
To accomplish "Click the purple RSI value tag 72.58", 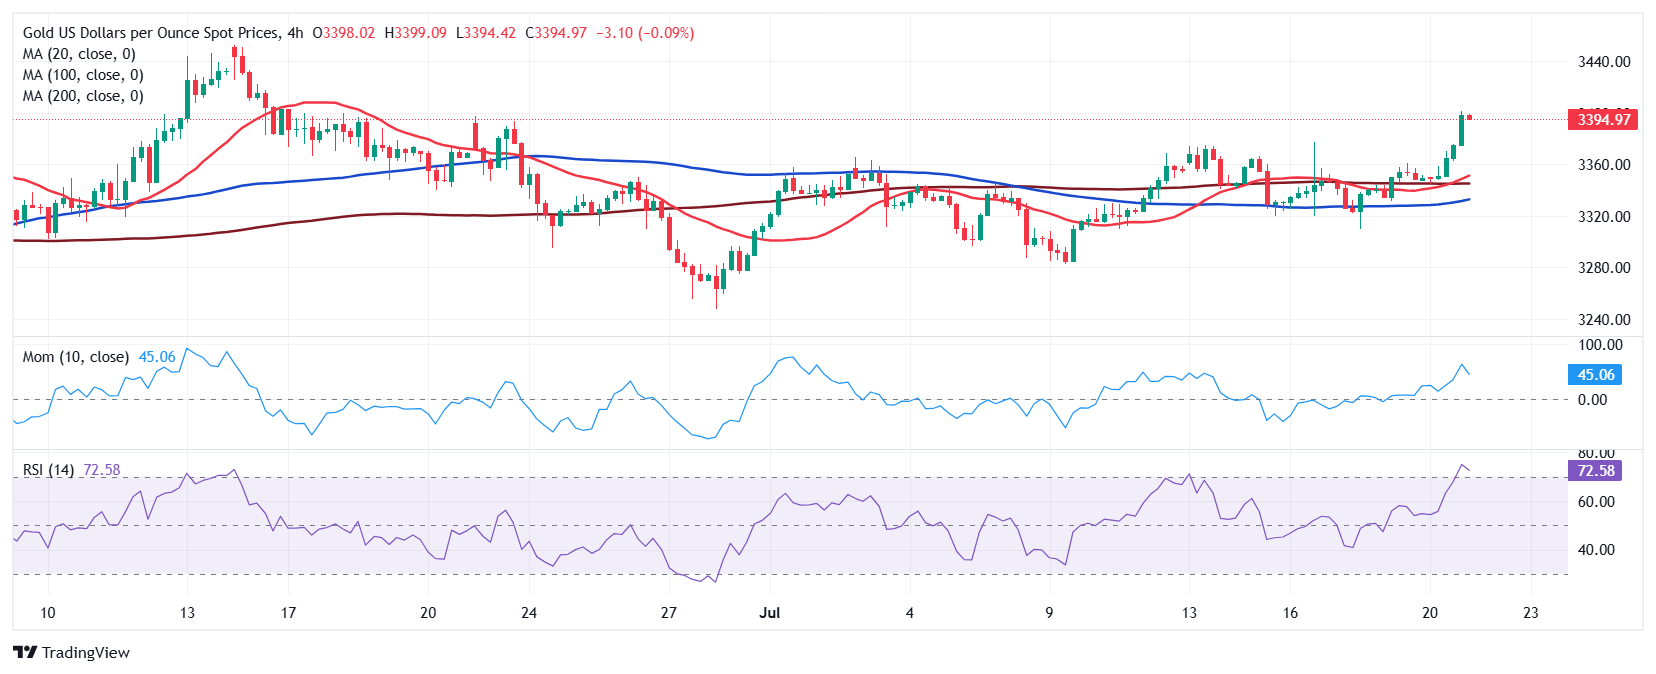I will click(x=1595, y=471).
